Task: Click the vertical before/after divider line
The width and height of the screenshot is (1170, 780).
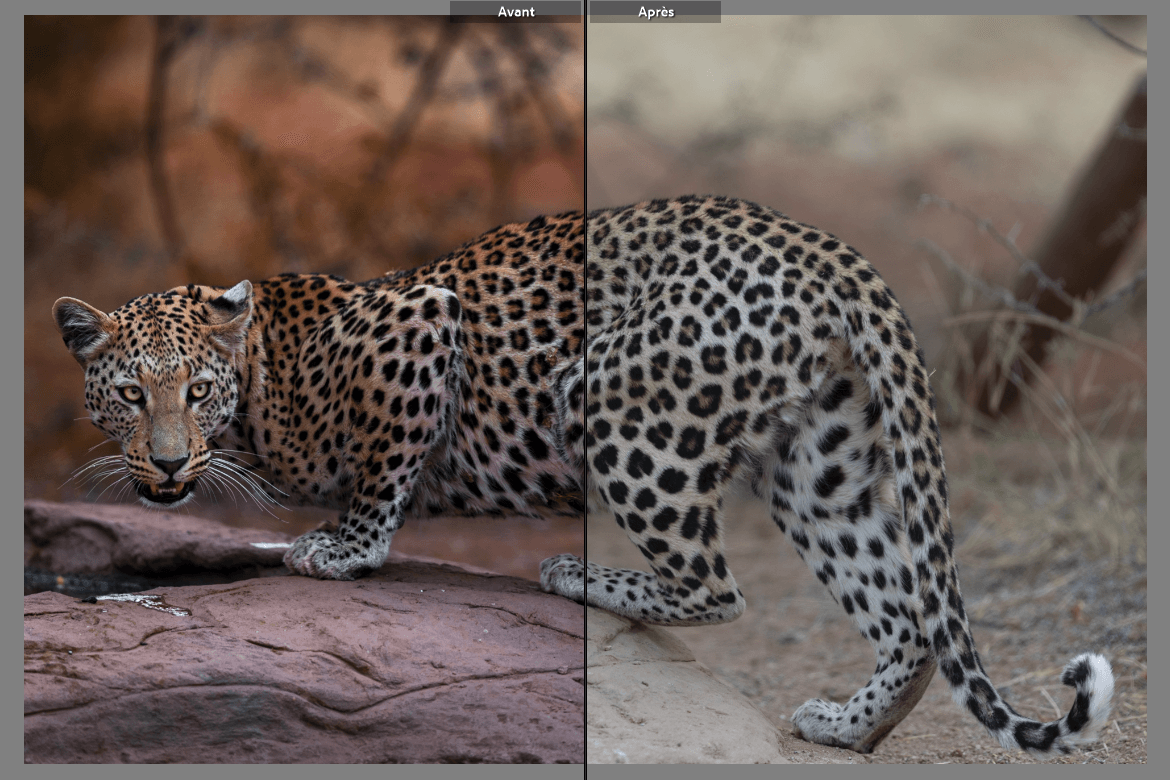Action: coord(585,400)
